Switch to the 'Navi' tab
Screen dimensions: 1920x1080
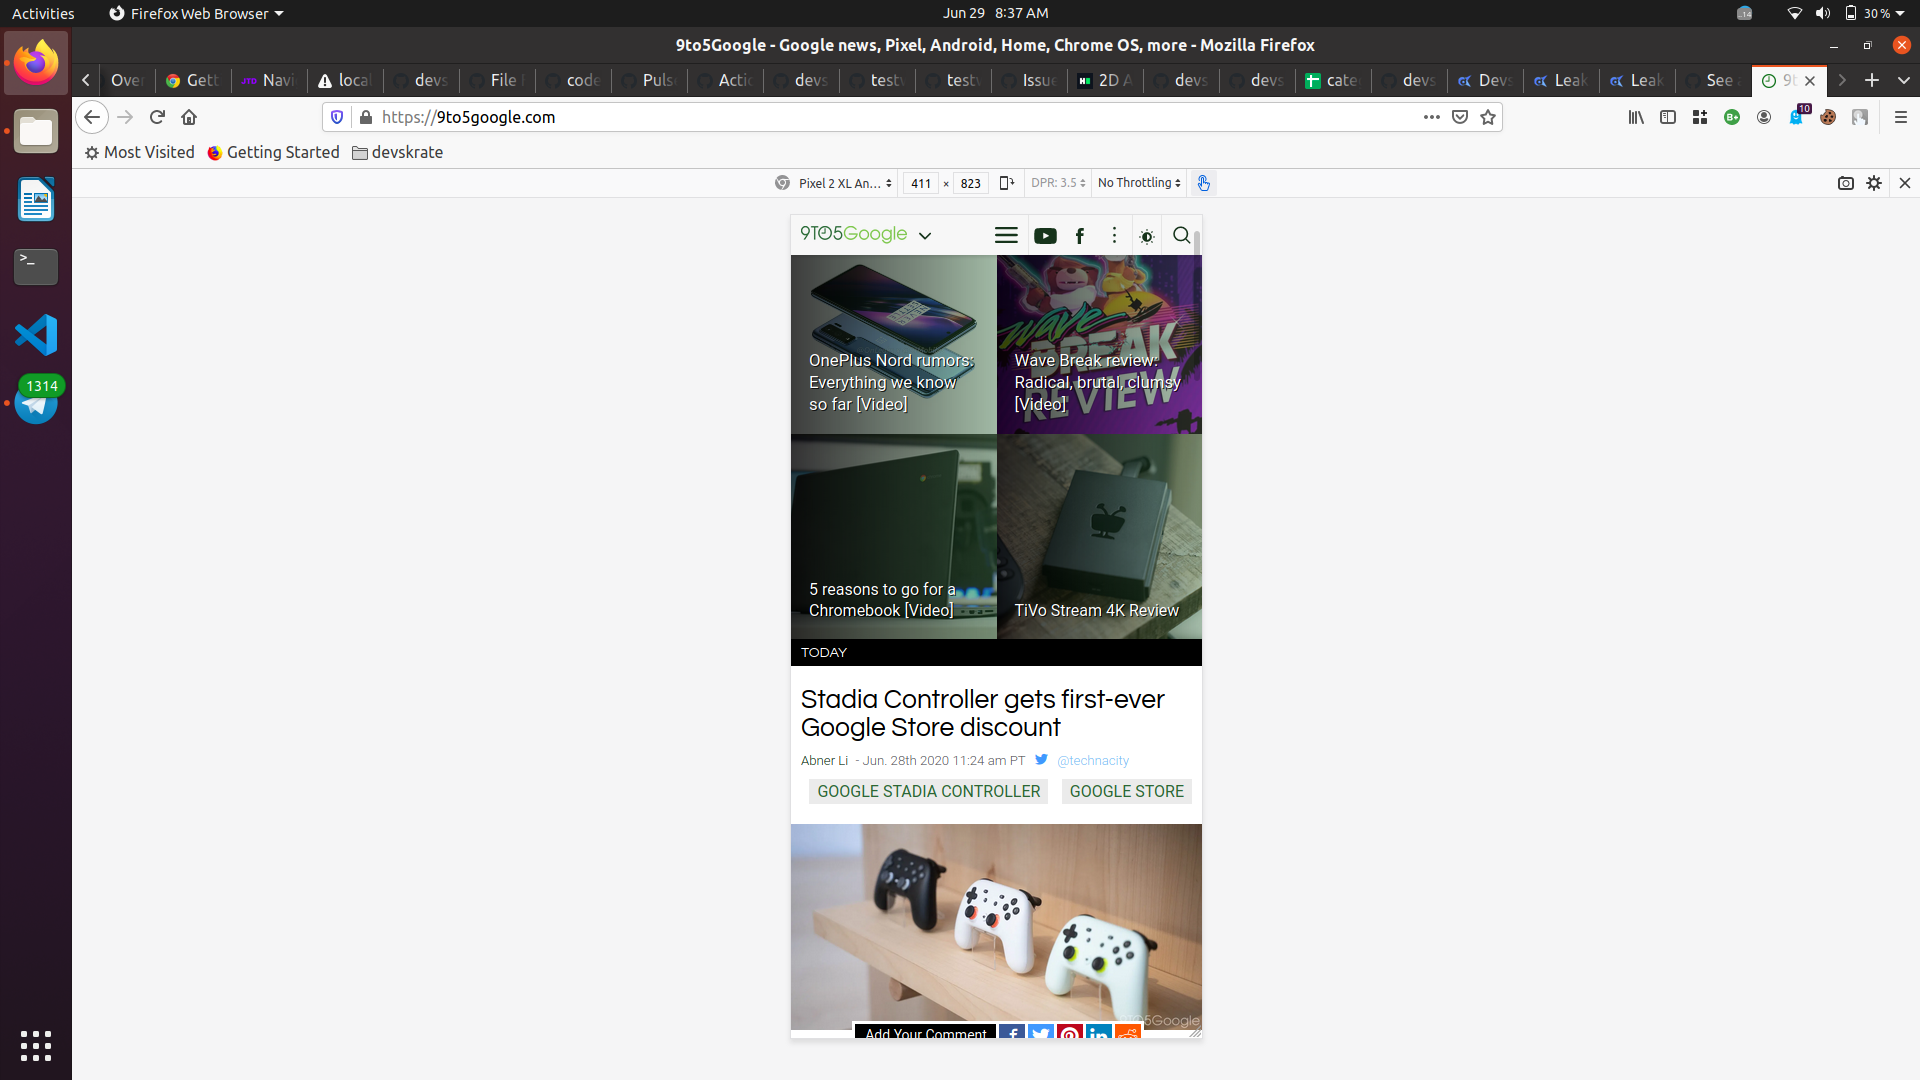(269, 80)
